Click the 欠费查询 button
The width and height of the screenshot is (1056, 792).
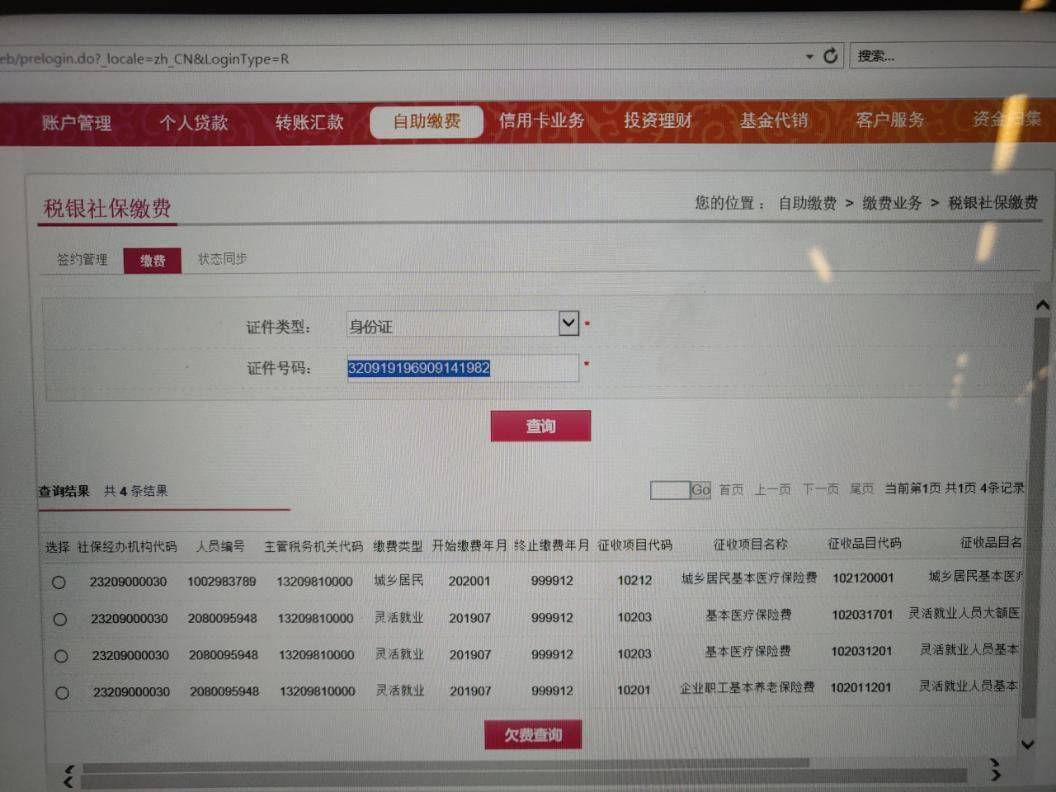[533, 735]
